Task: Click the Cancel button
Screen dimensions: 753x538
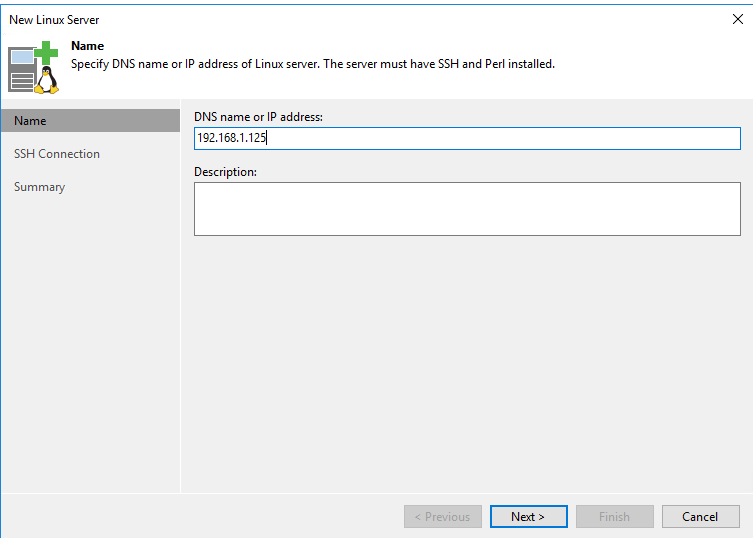Action: click(x=701, y=516)
